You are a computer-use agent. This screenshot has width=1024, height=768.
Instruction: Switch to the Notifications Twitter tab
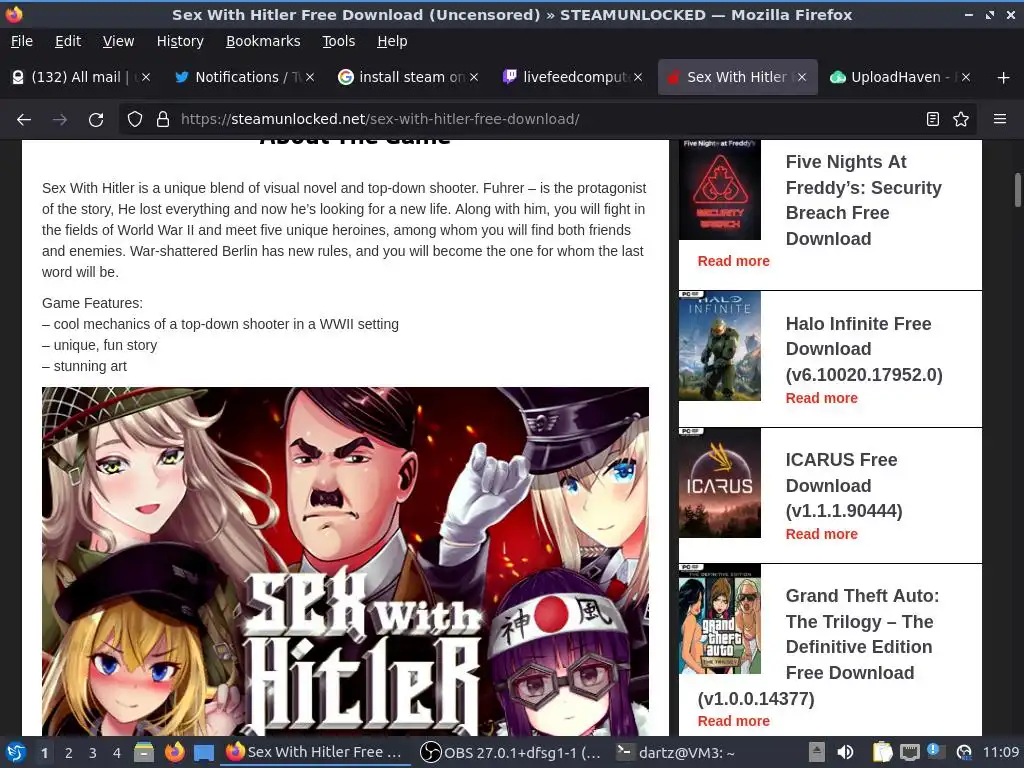coord(245,77)
